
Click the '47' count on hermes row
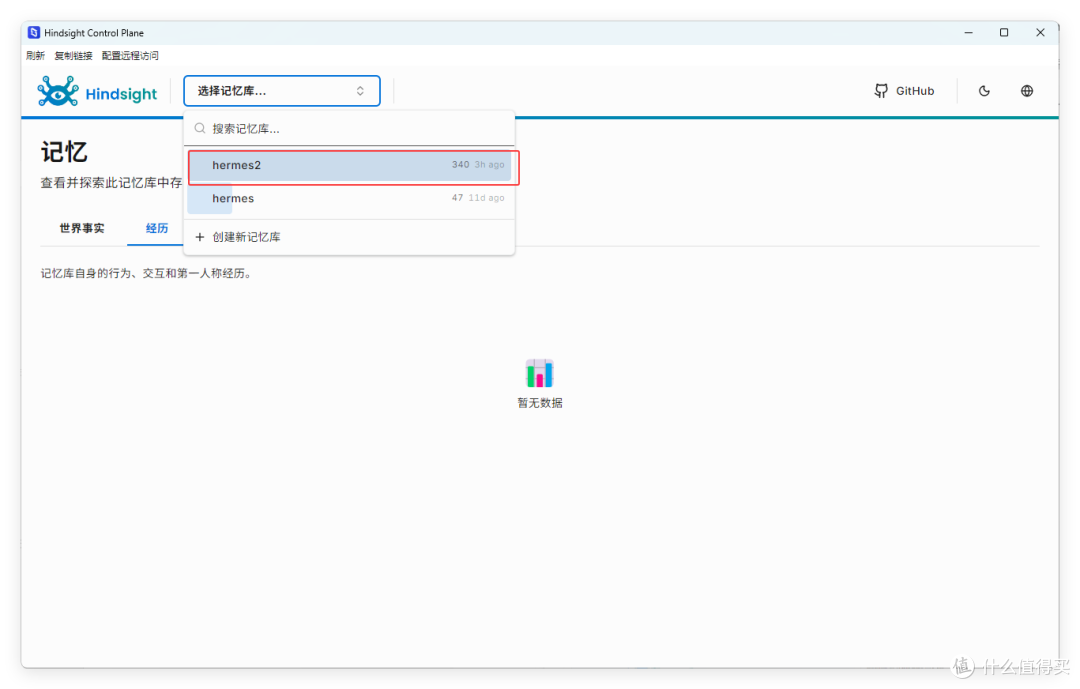pyautogui.click(x=457, y=198)
